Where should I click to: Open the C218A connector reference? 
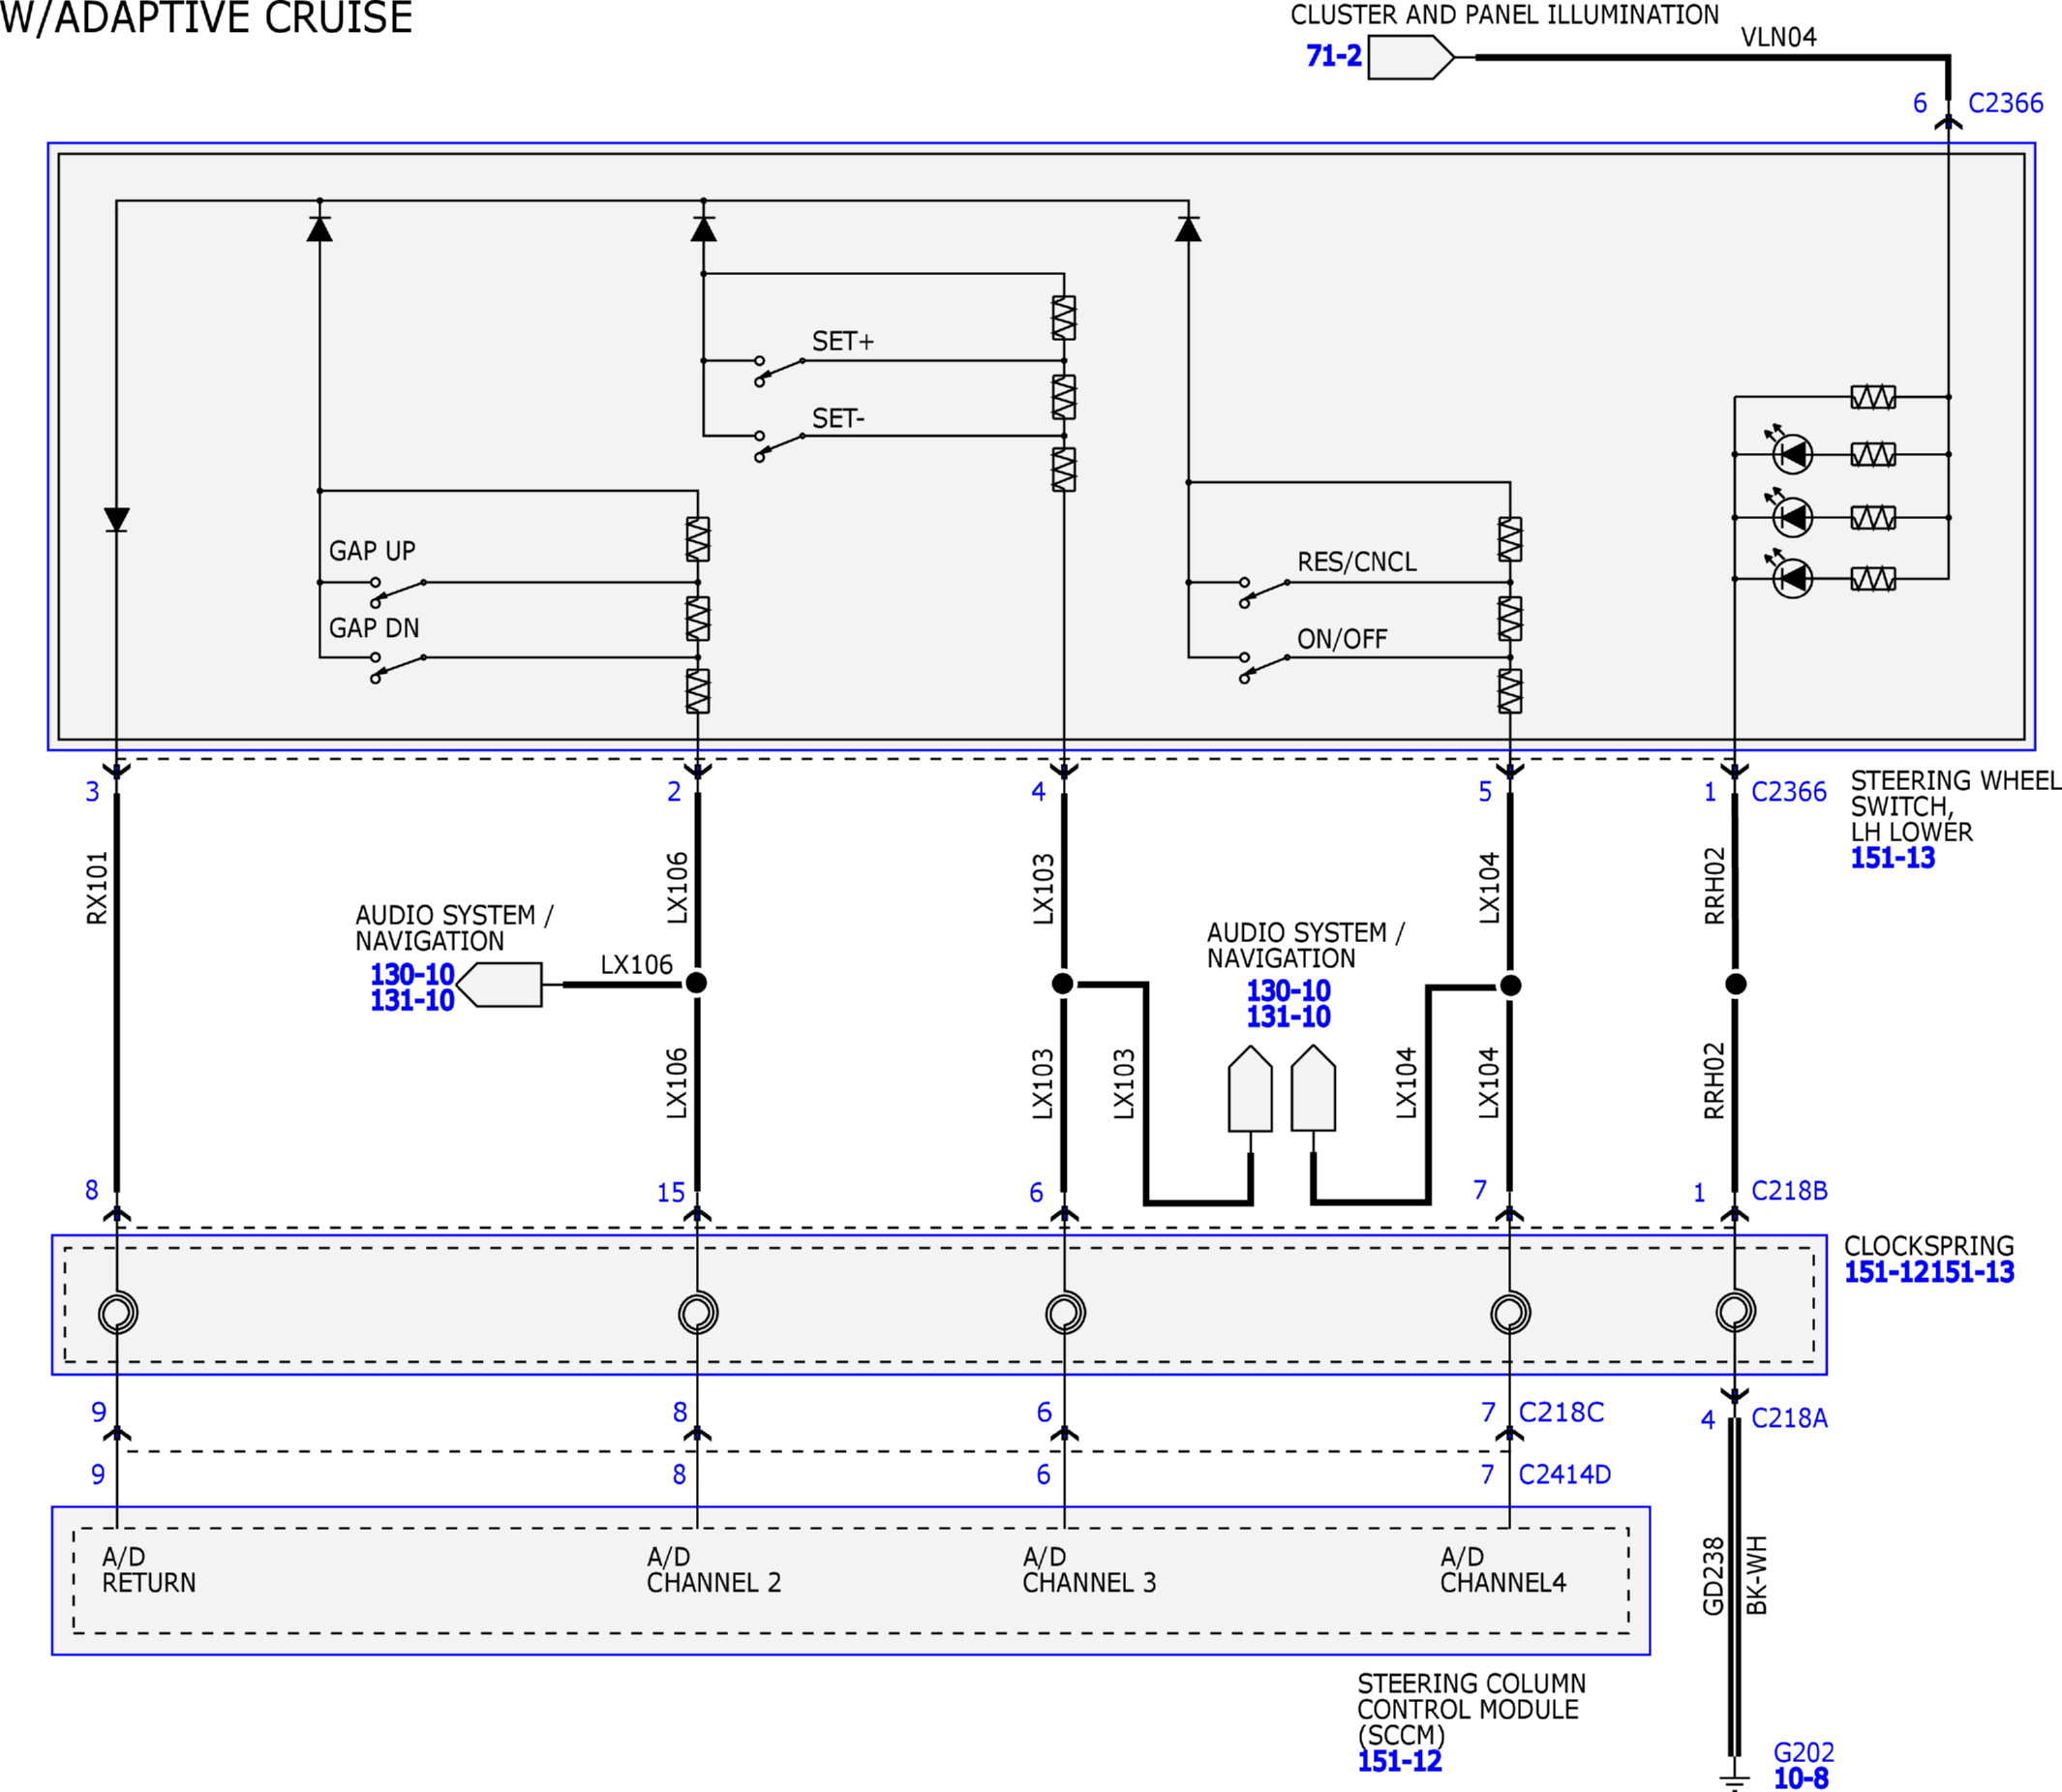pyautogui.click(x=1789, y=1418)
